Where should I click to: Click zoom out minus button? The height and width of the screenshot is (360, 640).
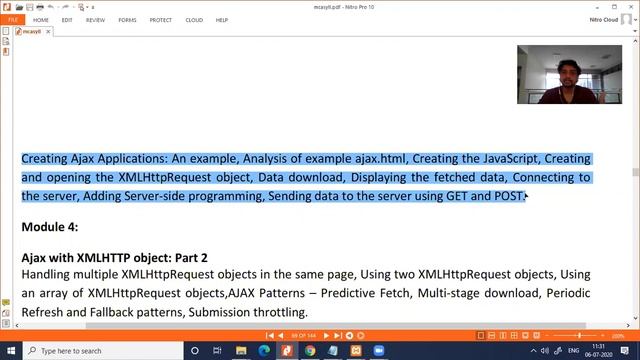[x=547, y=336]
